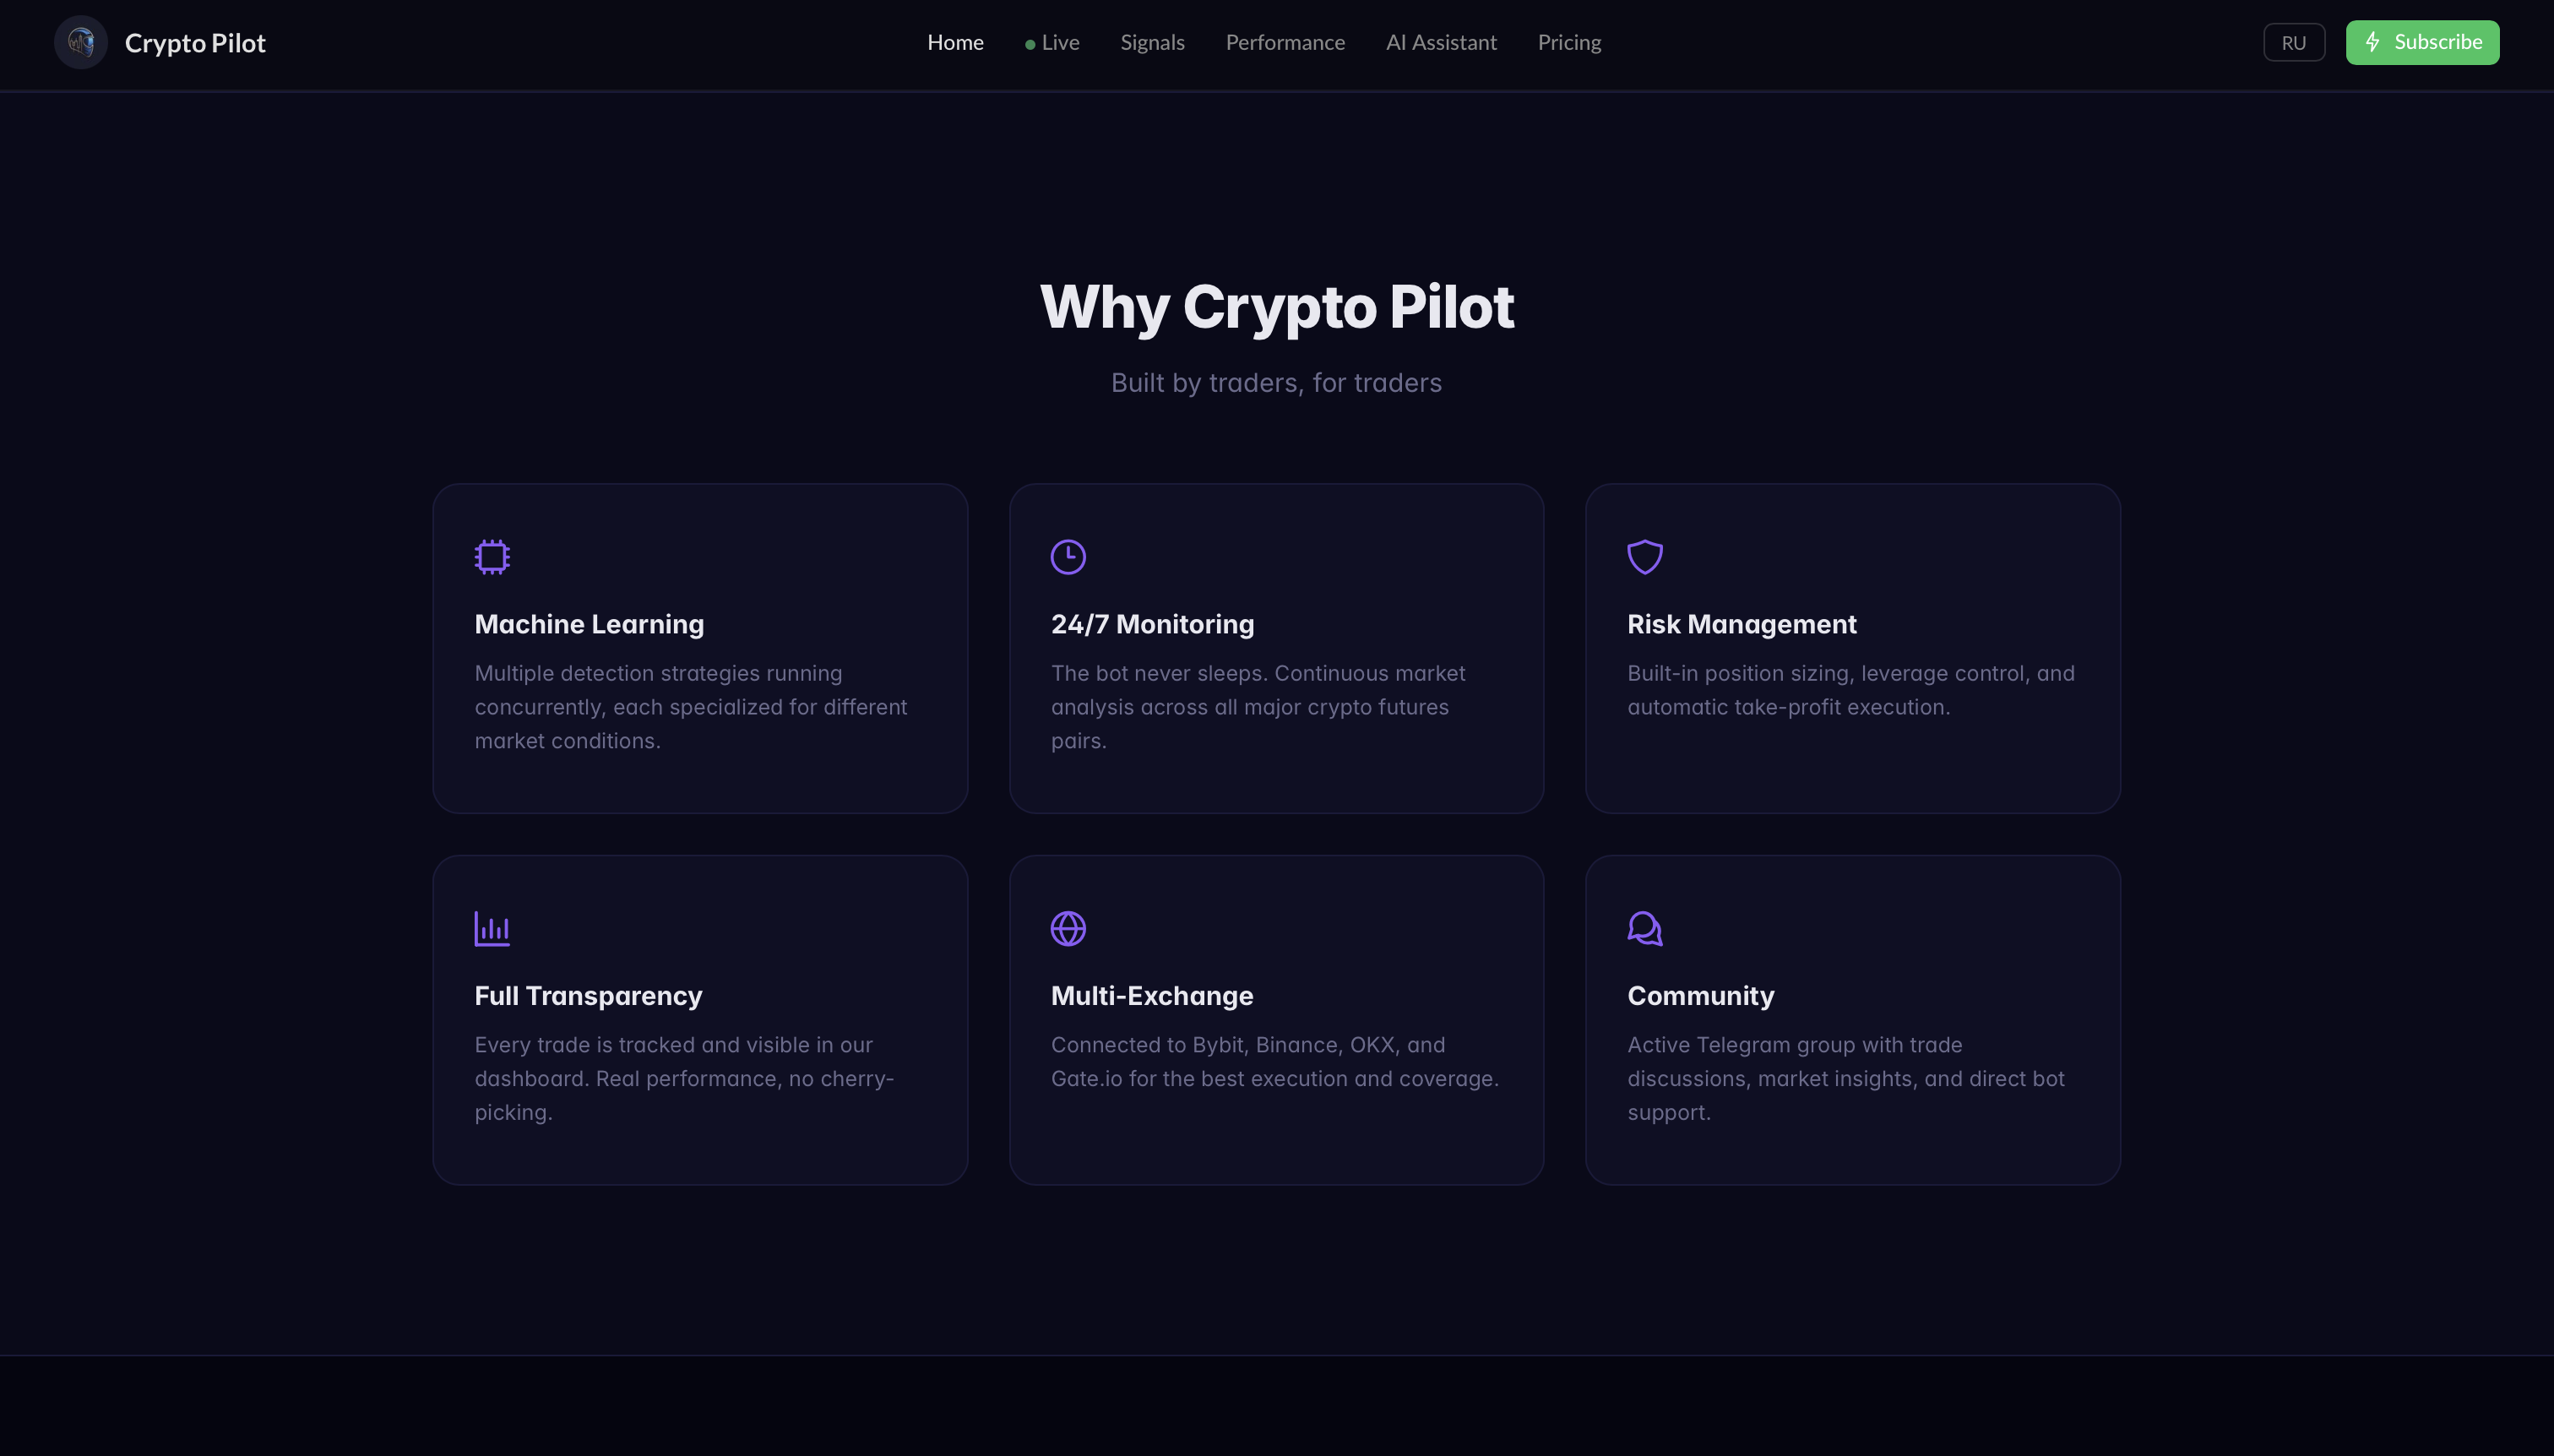Open the AI Assistant page
The height and width of the screenshot is (1456, 2554).
pyautogui.click(x=1441, y=42)
